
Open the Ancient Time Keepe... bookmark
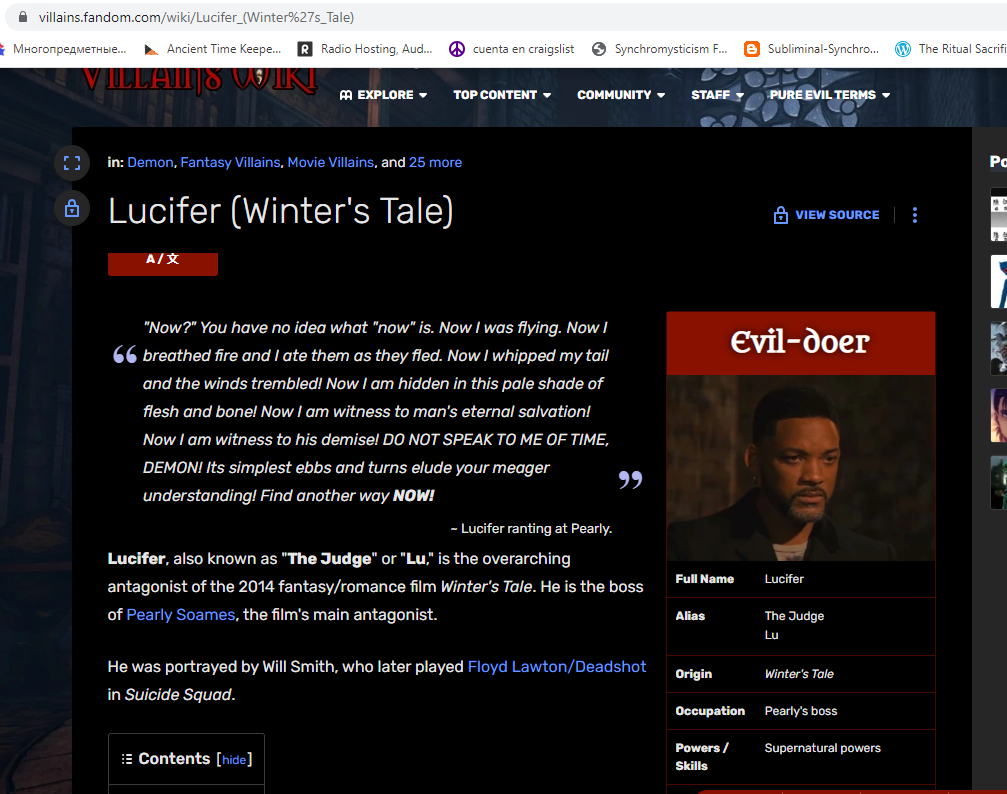coord(213,49)
